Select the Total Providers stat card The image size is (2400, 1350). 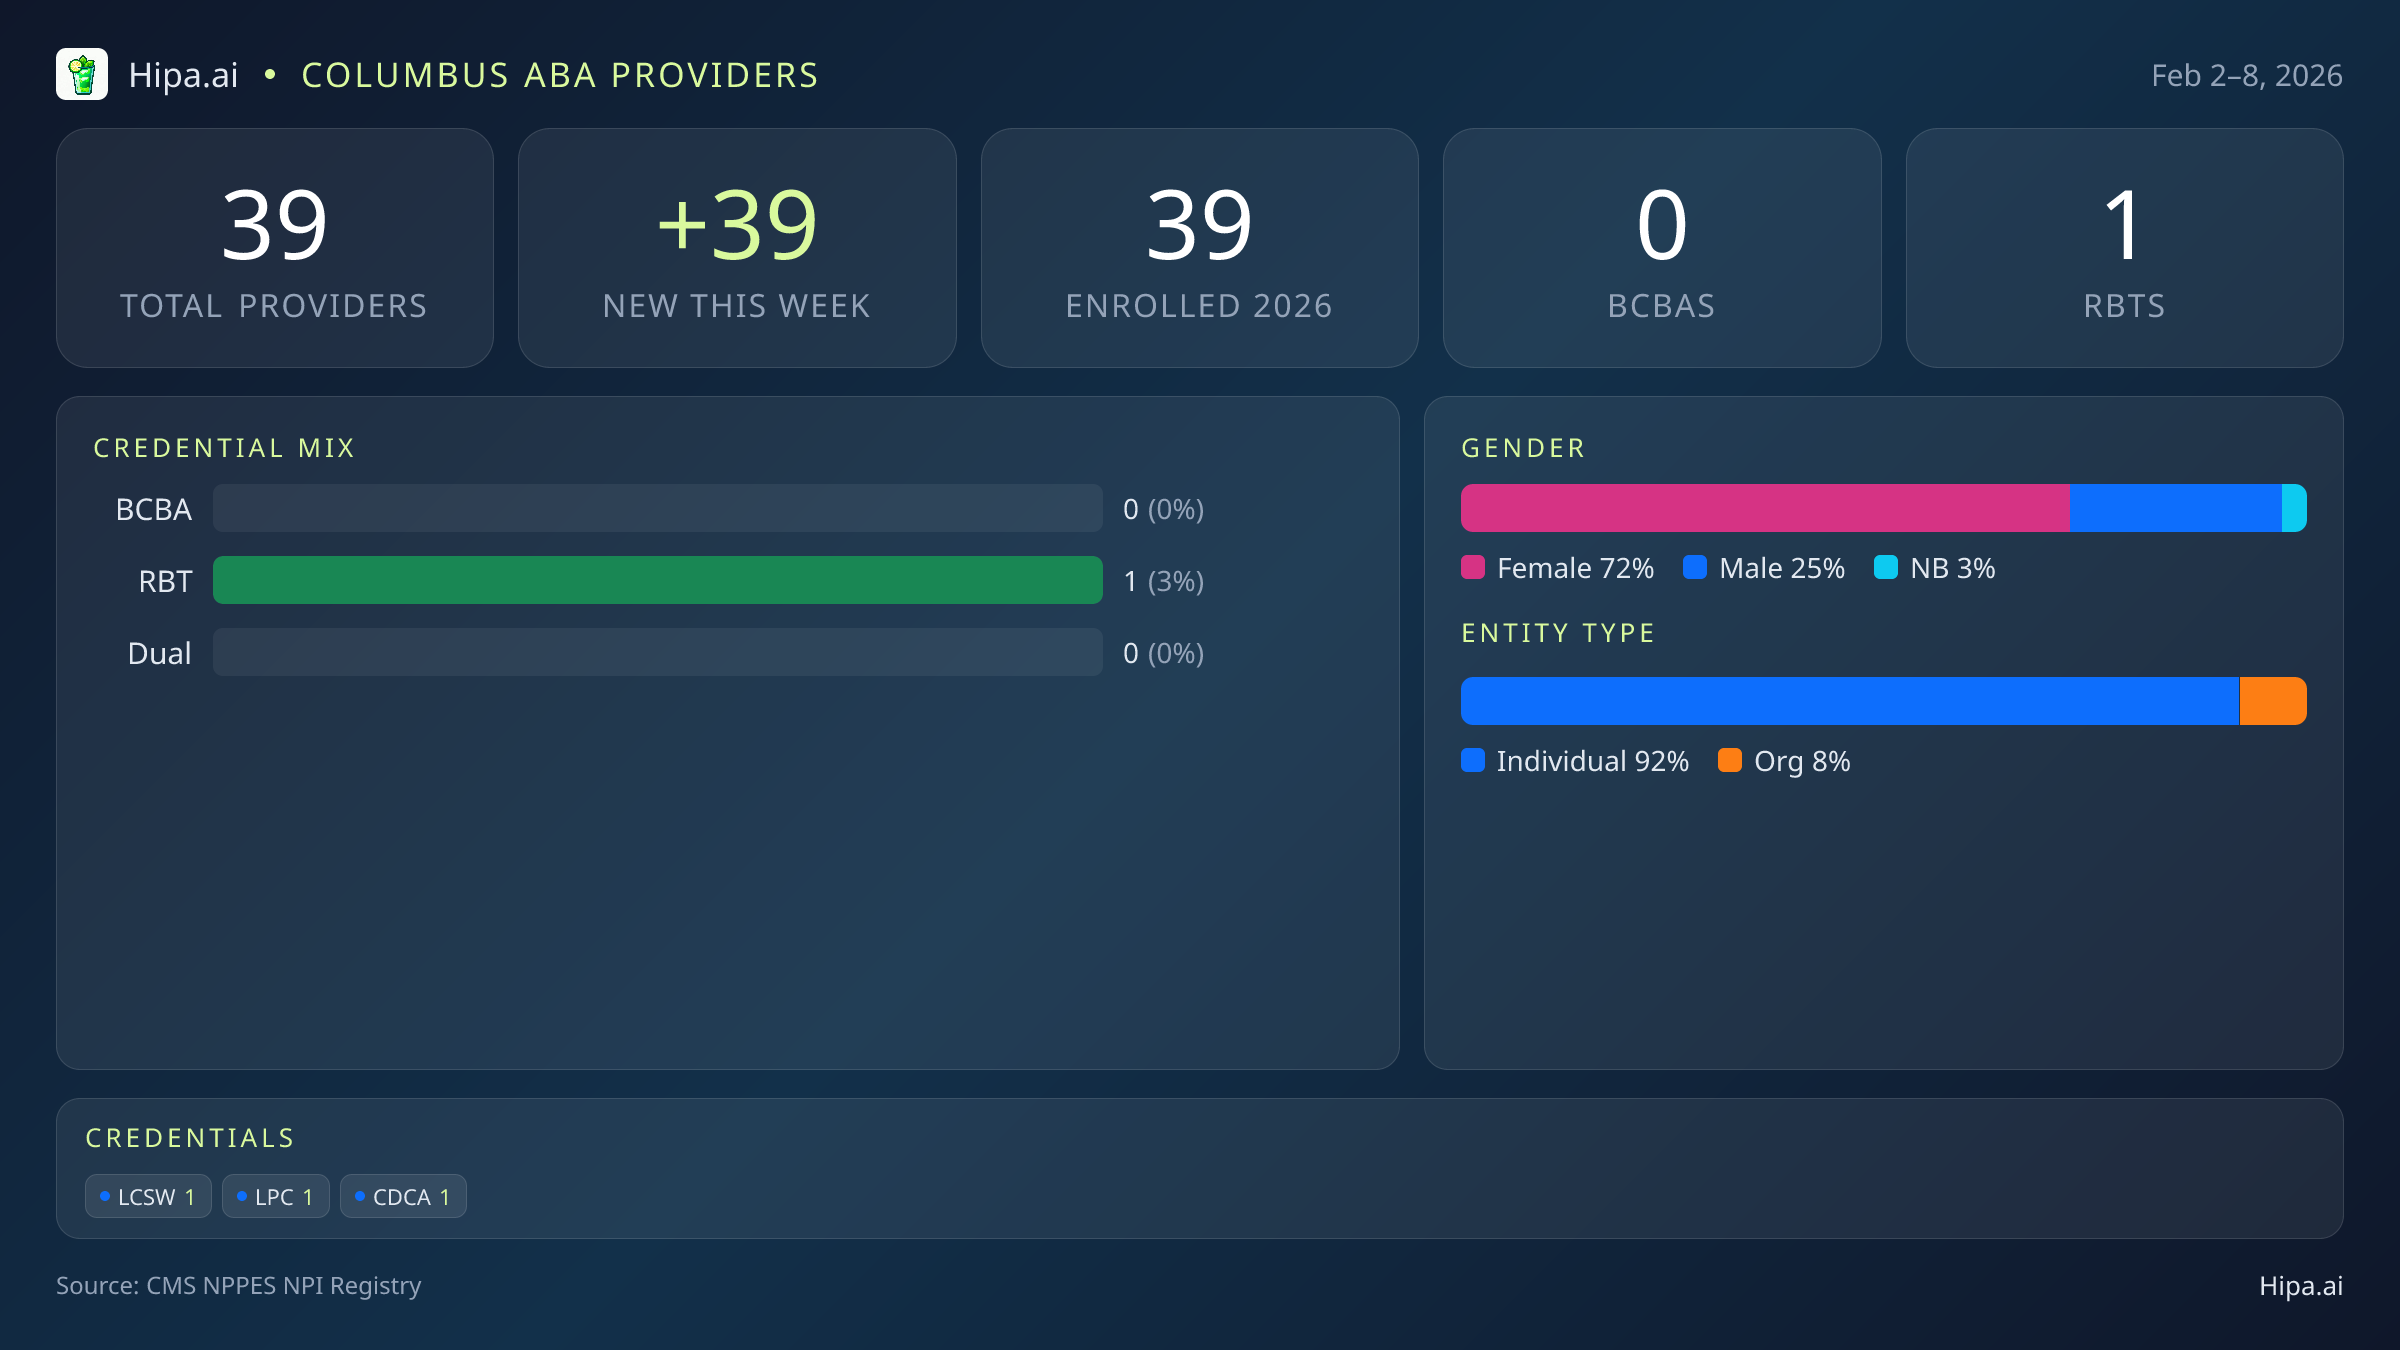pyautogui.click(x=275, y=246)
